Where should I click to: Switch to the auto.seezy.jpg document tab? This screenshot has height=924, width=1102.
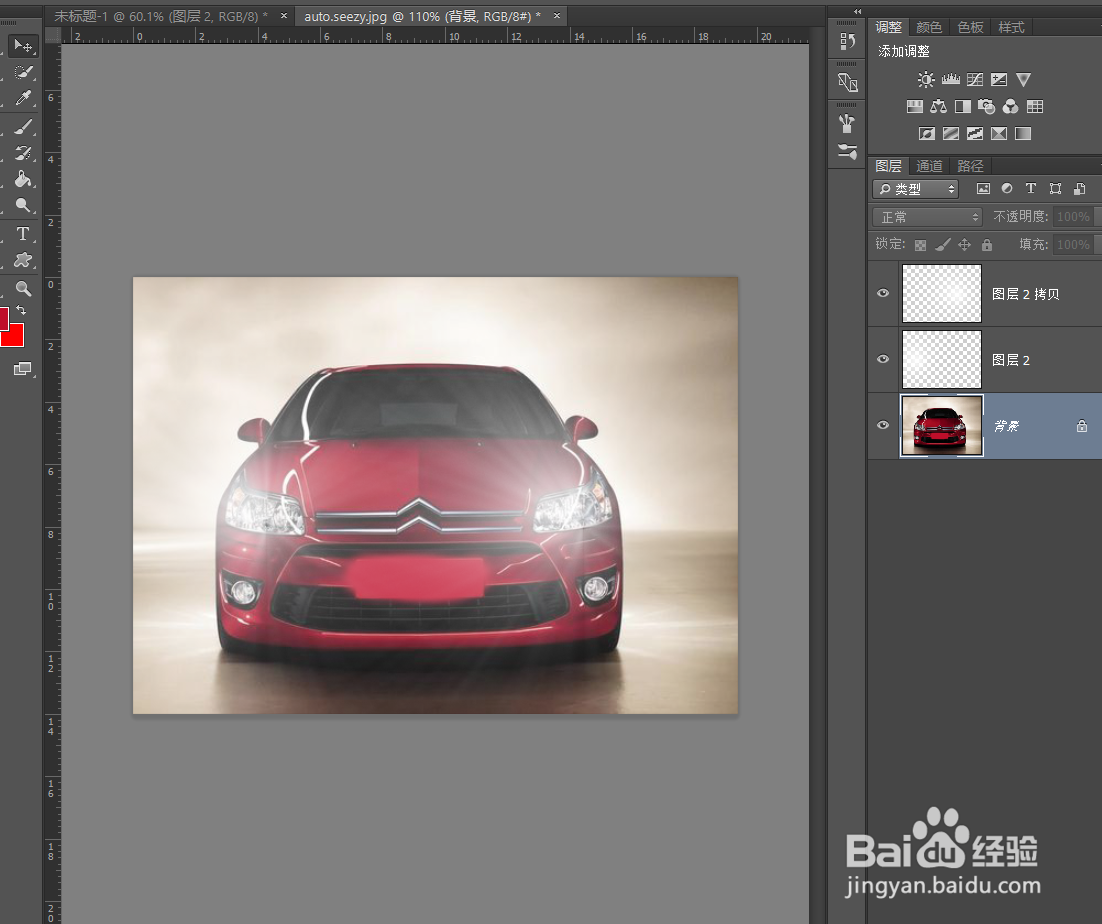coord(422,16)
